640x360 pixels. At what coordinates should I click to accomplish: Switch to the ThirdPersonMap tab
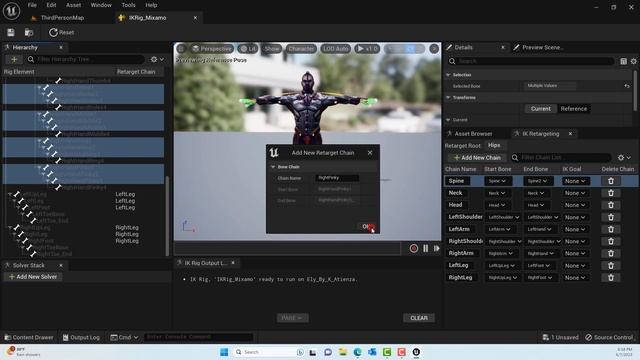point(62,18)
